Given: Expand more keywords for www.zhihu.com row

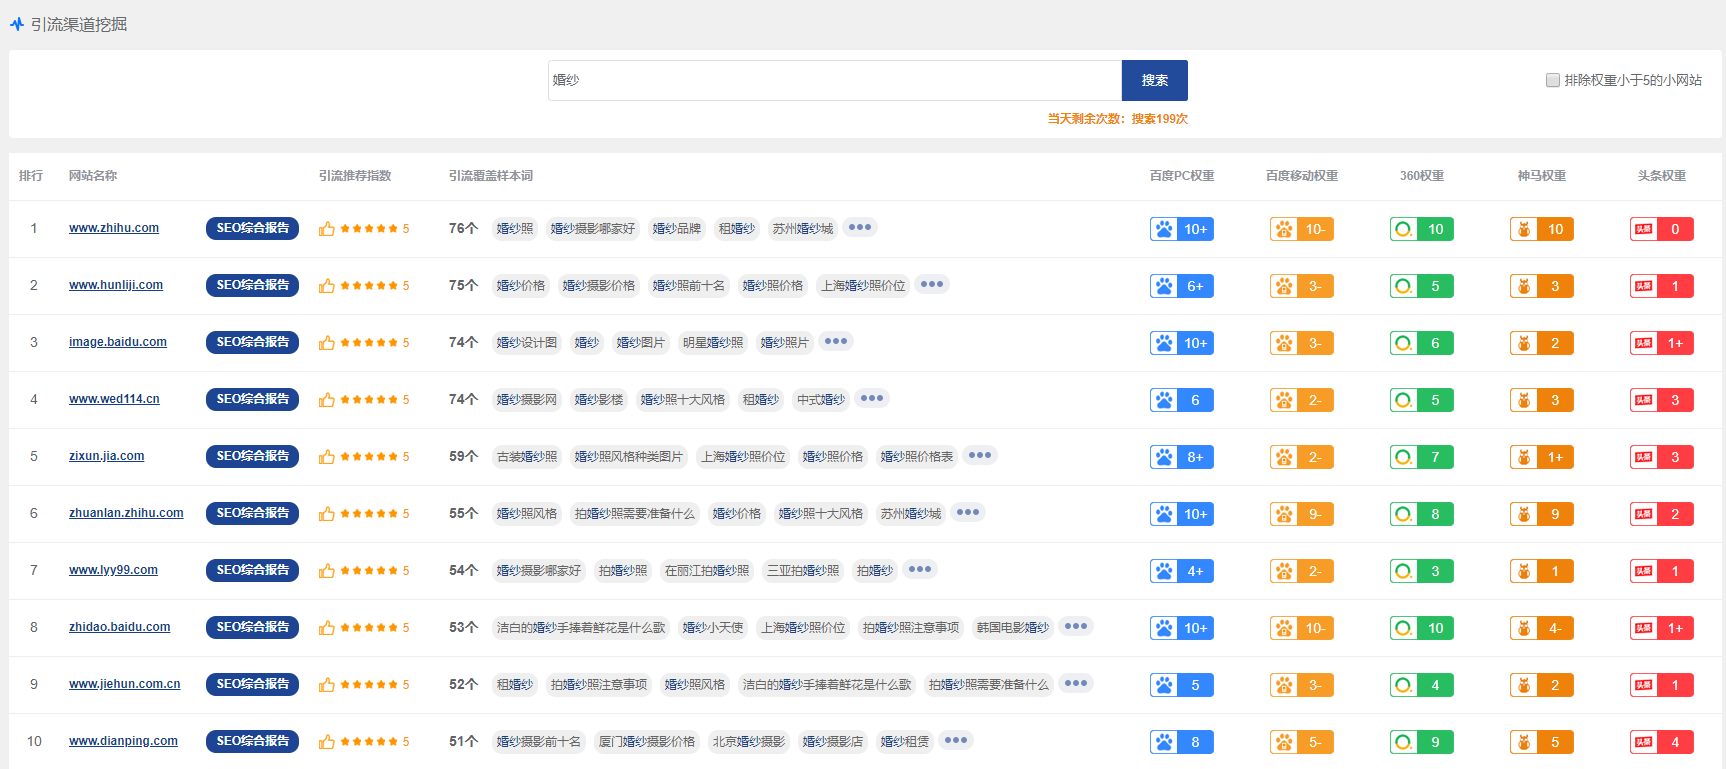Looking at the screenshot, I should pyautogui.click(x=859, y=228).
